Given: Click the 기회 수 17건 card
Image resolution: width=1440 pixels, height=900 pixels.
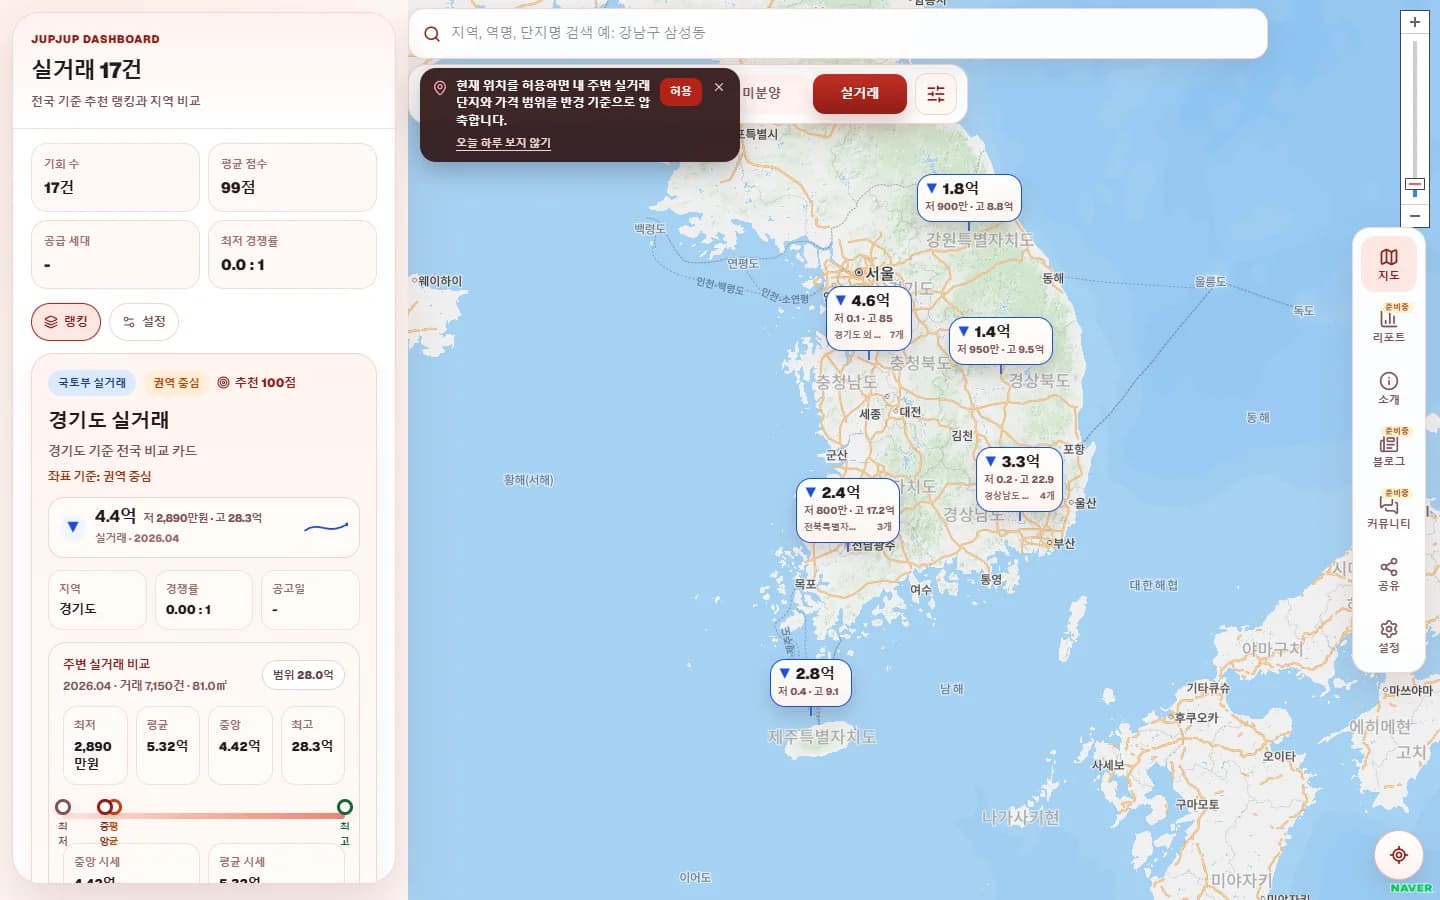Looking at the screenshot, I should click(115, 177).
